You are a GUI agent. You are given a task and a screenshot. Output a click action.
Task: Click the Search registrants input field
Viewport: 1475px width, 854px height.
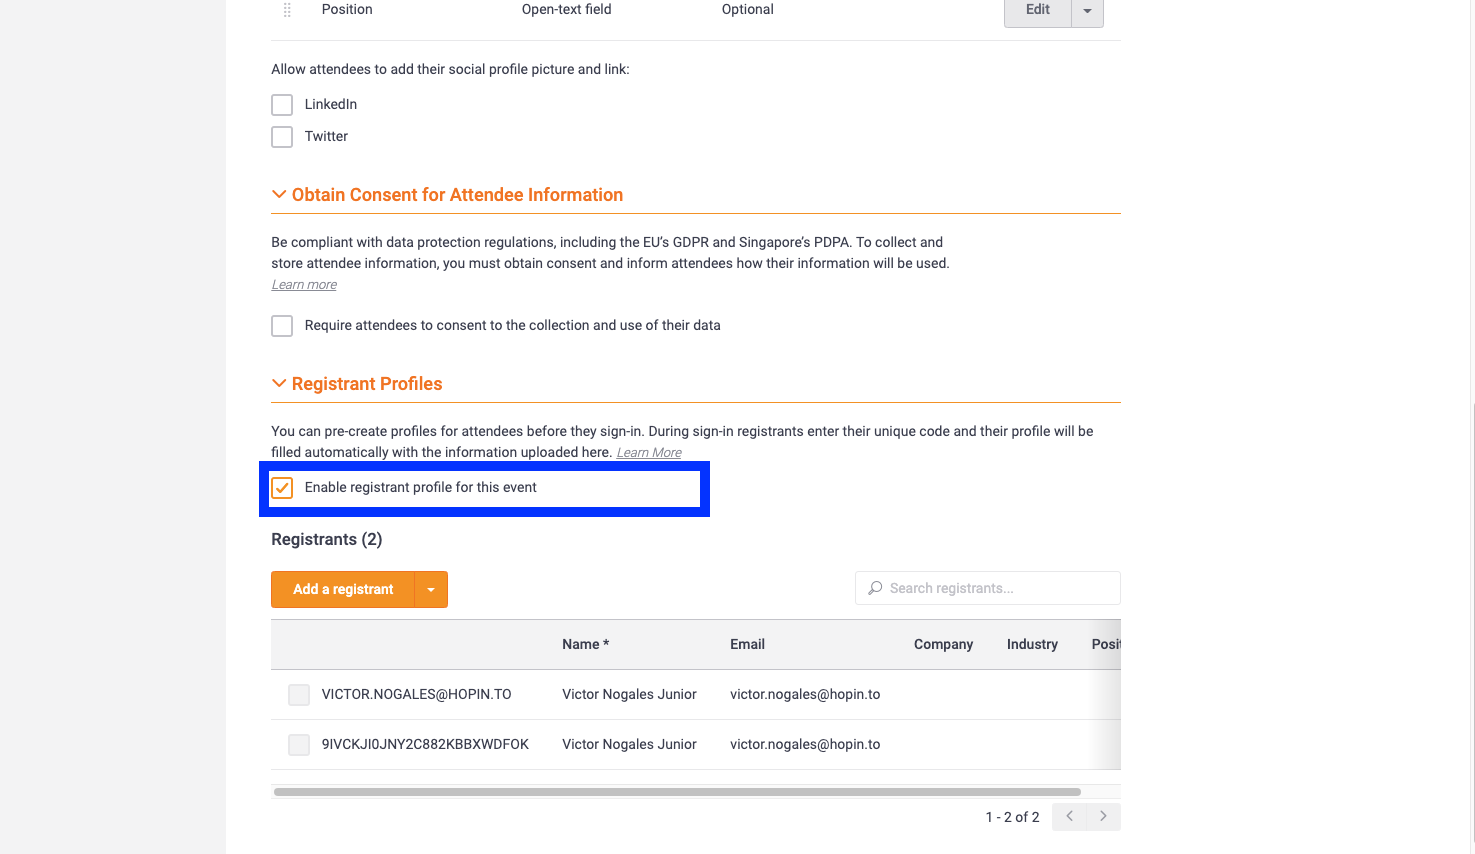988,588
